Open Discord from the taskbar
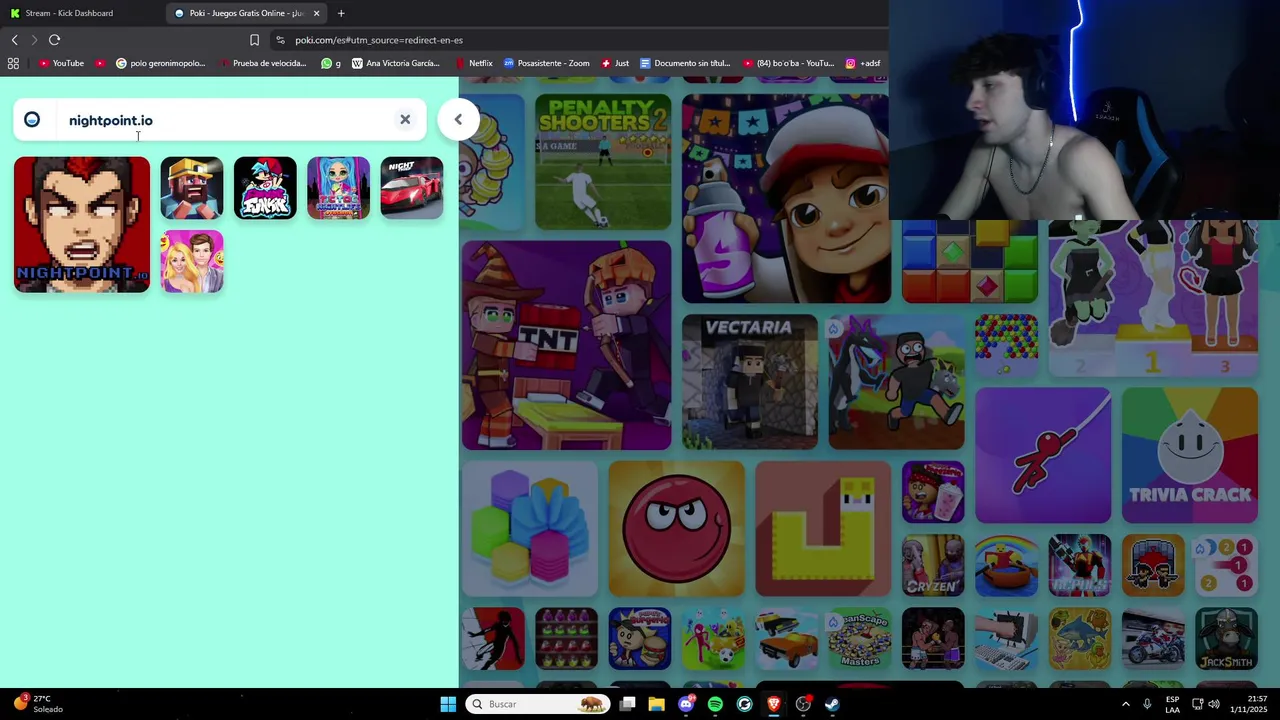 click(x=686, y=704)
